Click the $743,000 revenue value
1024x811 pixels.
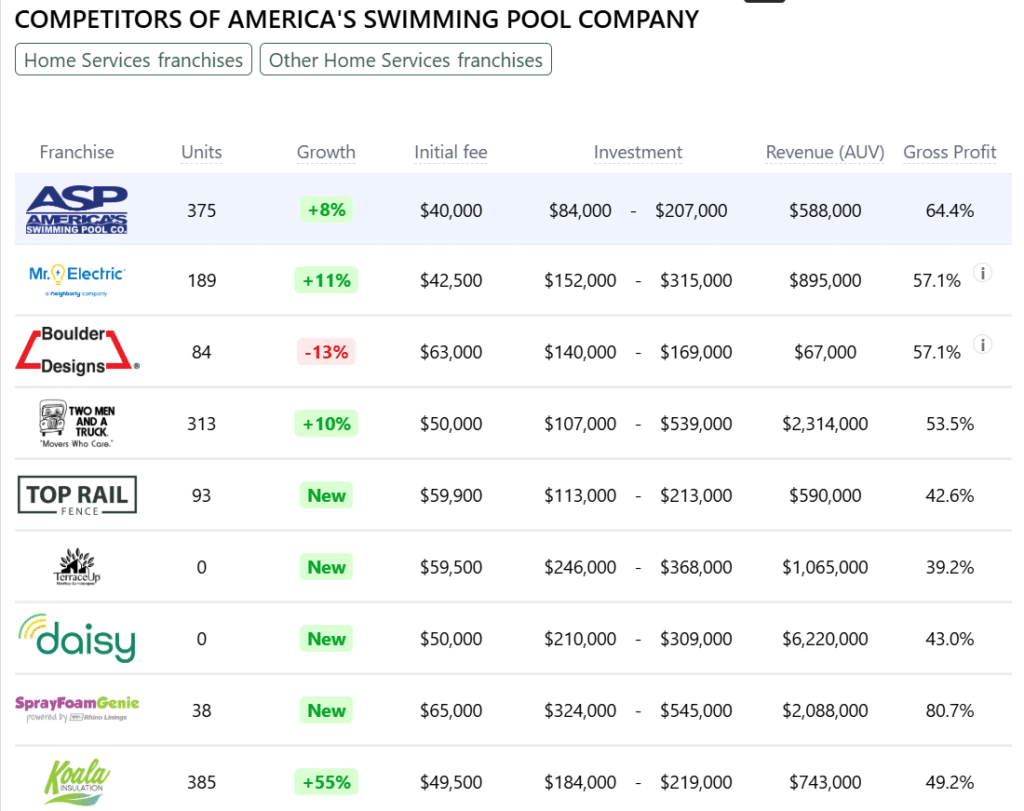(825, 782)
